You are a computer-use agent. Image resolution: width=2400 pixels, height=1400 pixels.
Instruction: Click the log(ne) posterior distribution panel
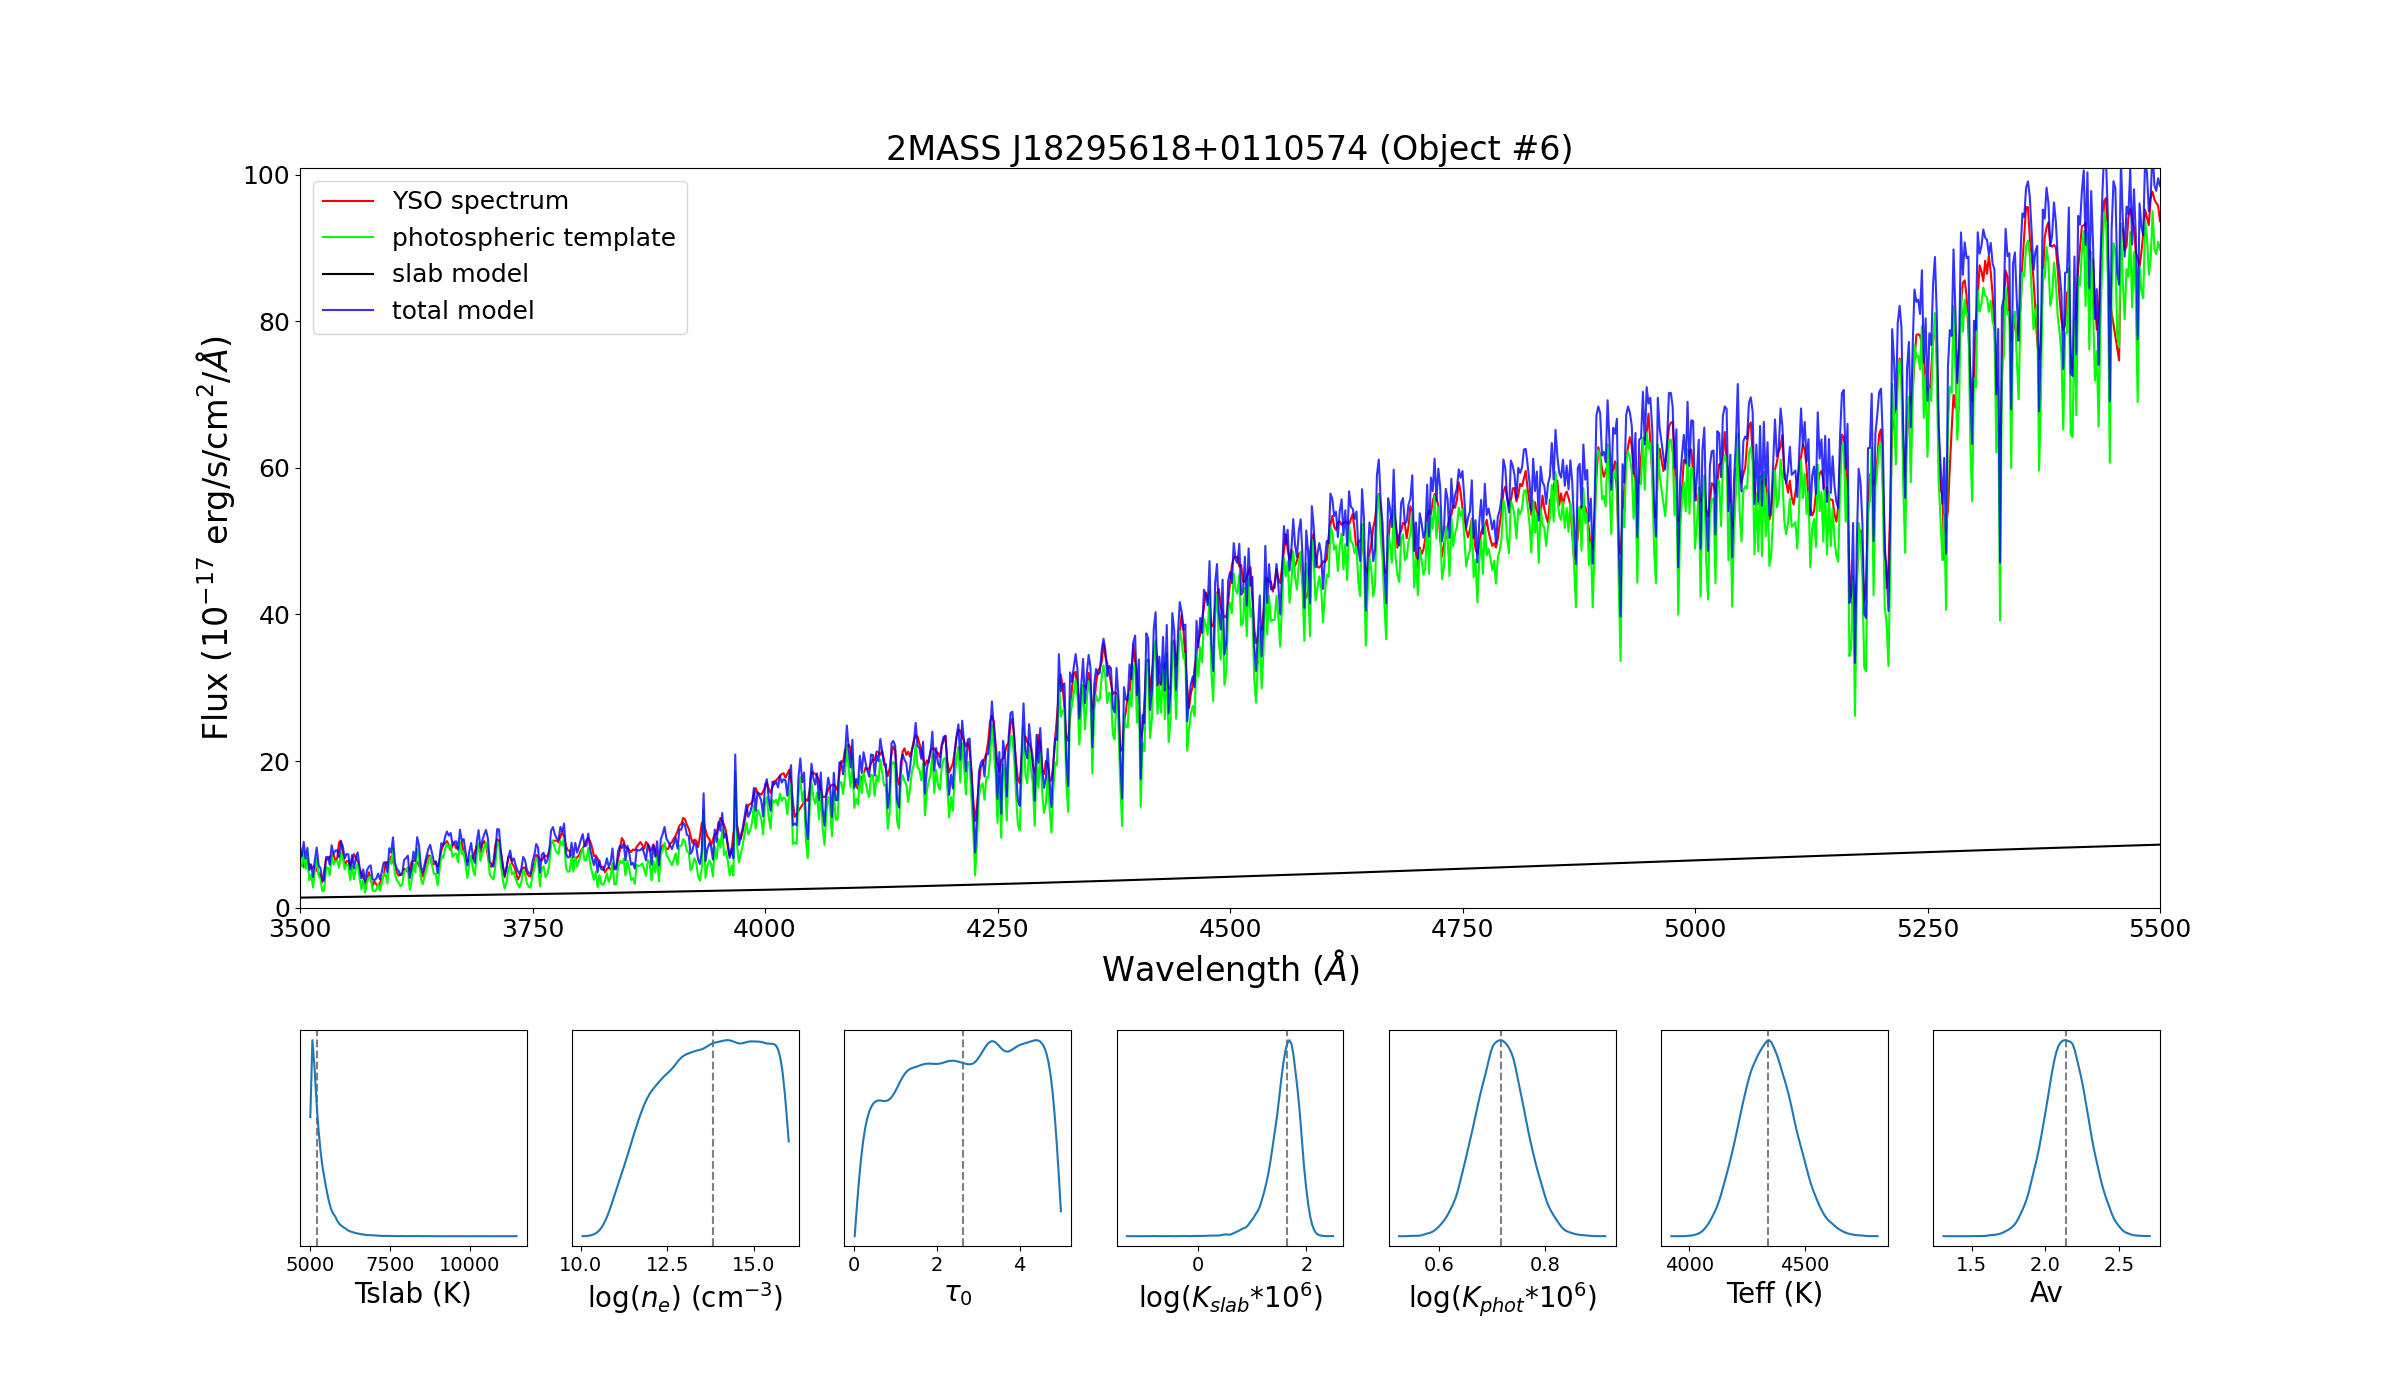coord(686,1138)
